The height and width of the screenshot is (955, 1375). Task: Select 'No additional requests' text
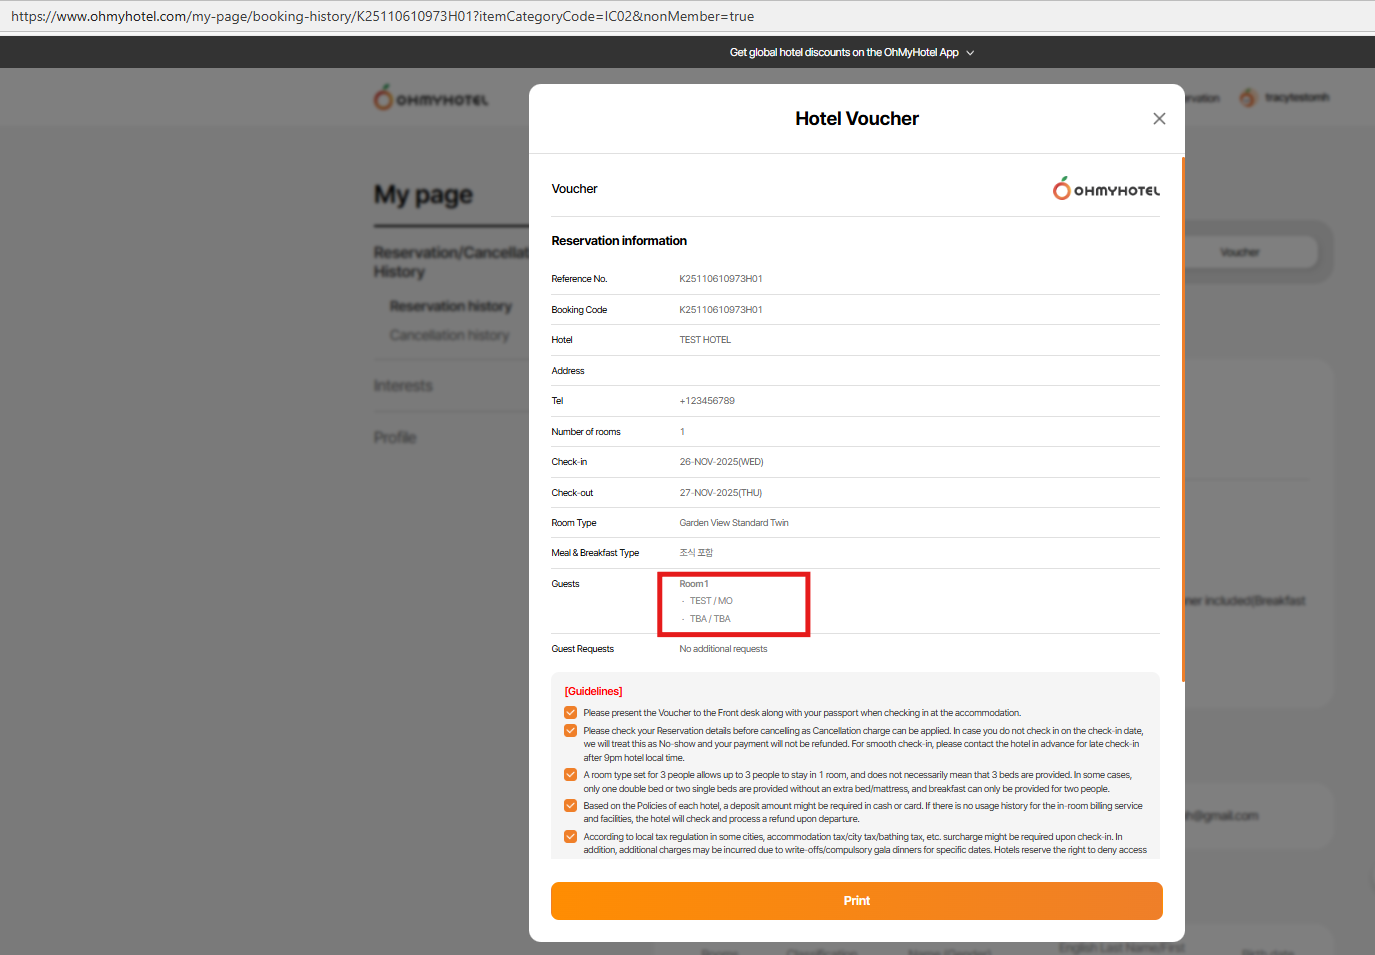[x=723, y=649]
